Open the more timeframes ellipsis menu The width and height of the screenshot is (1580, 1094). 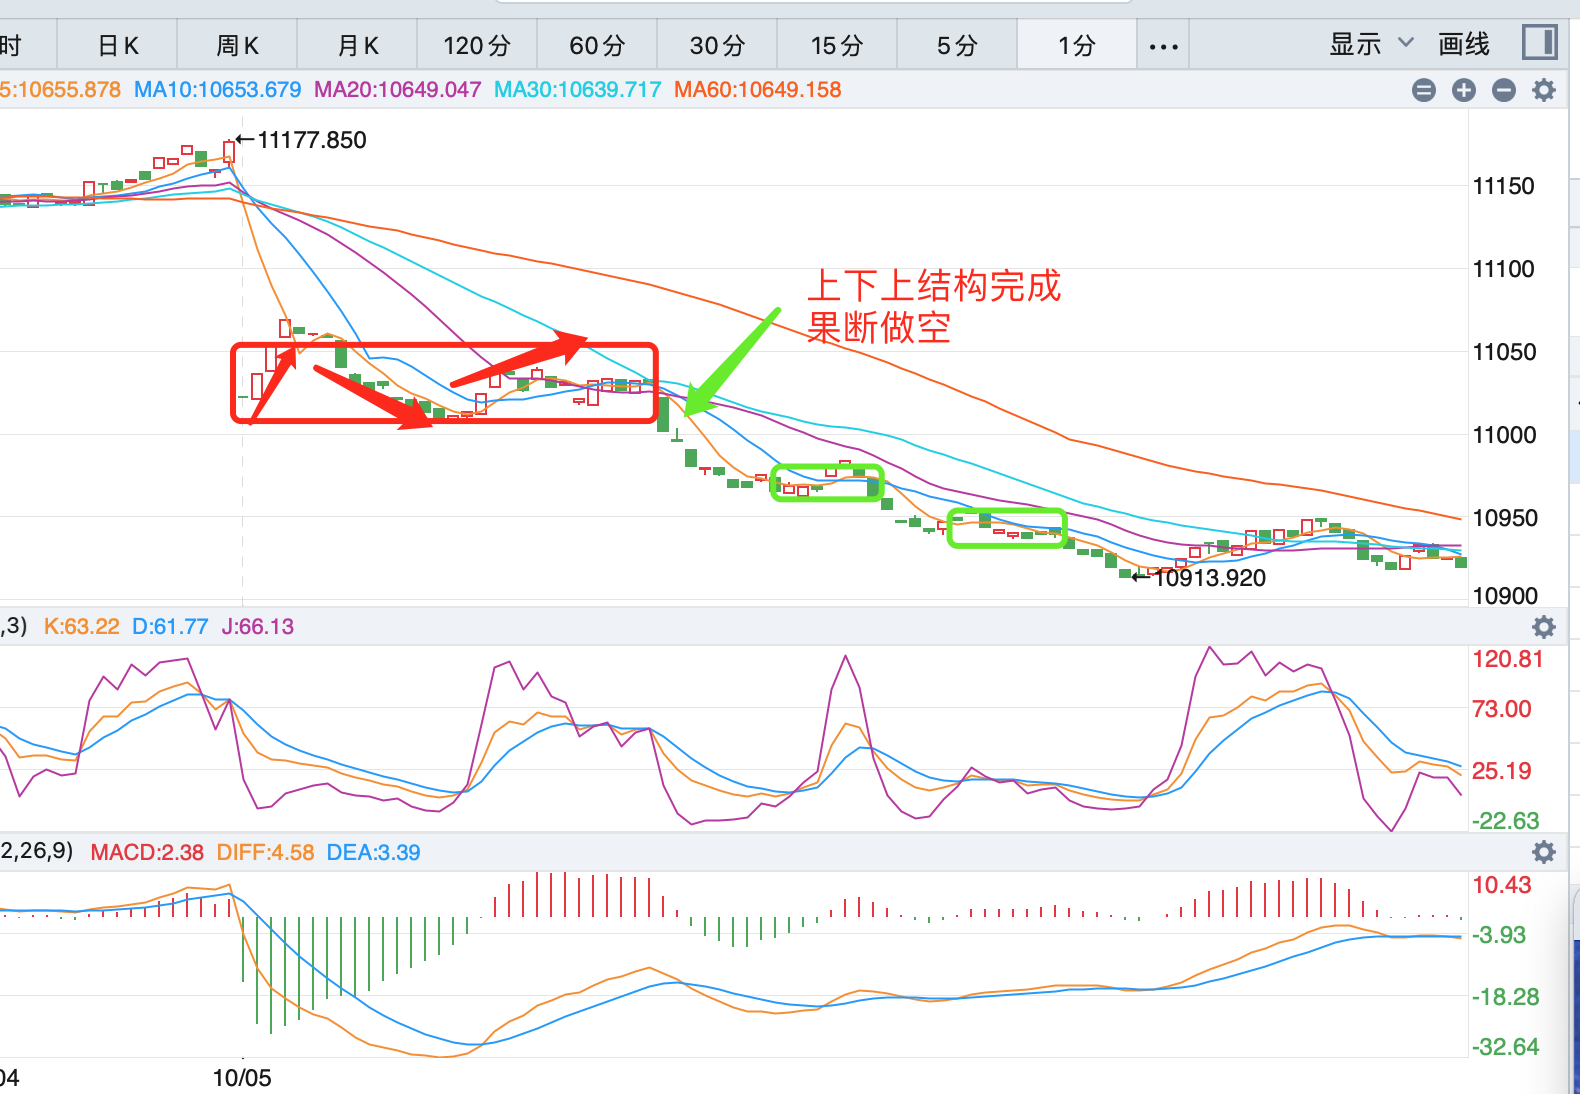click(1163, 46)
